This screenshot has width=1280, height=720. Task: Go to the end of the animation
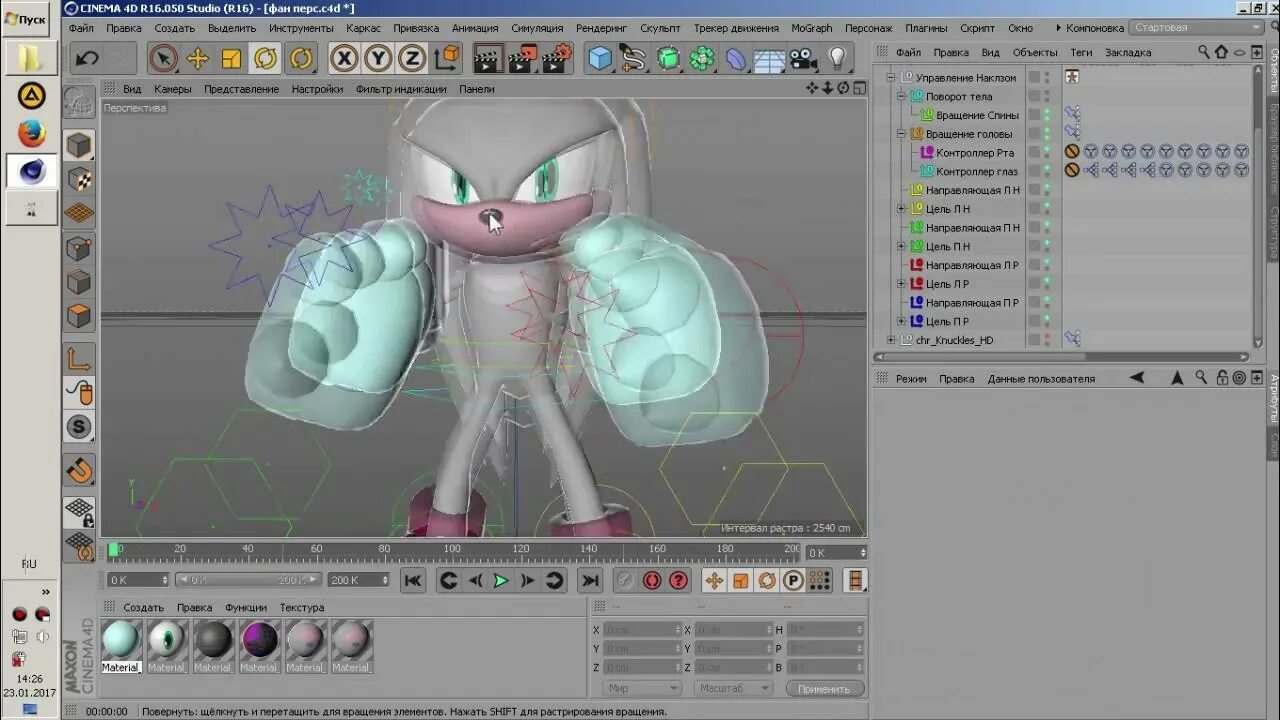coord(590,580)
